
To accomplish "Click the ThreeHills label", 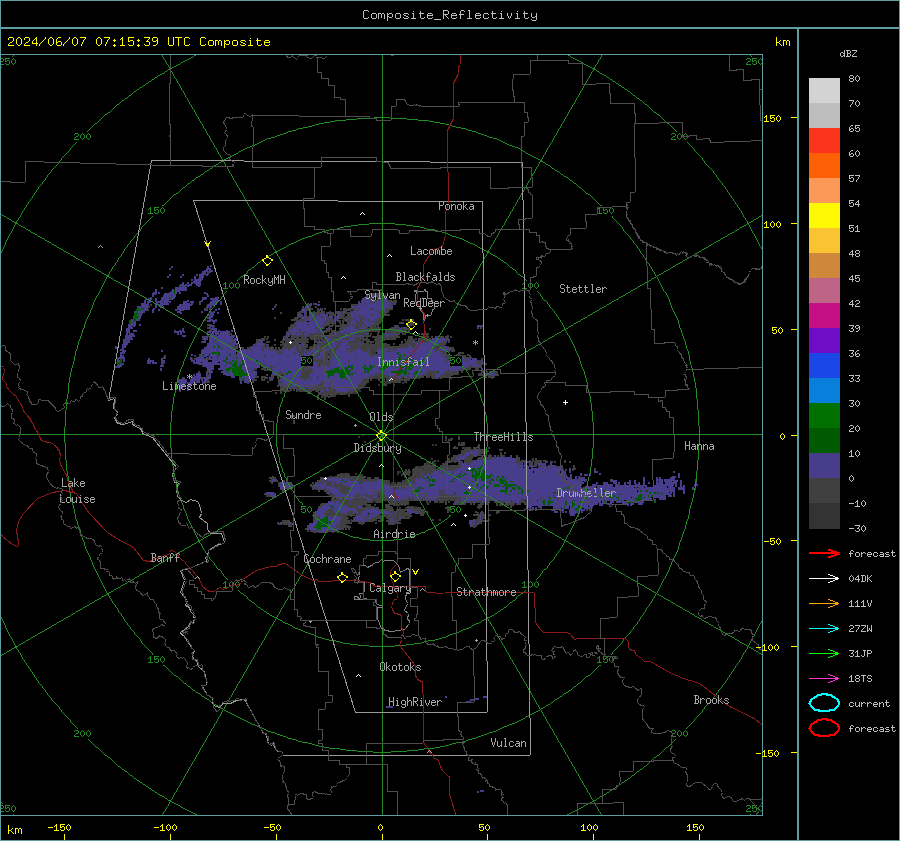I will [503, 437].
